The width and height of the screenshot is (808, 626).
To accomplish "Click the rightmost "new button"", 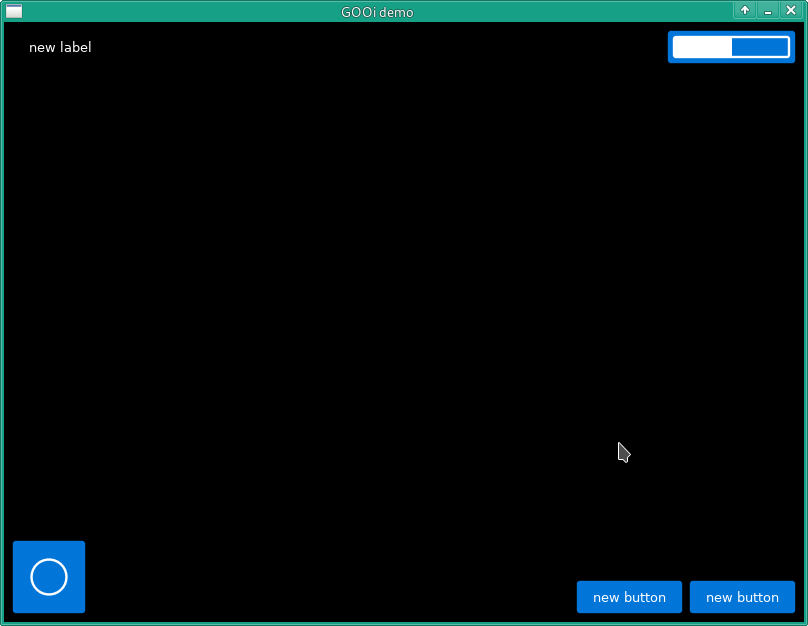I will (x=742, y=597).
